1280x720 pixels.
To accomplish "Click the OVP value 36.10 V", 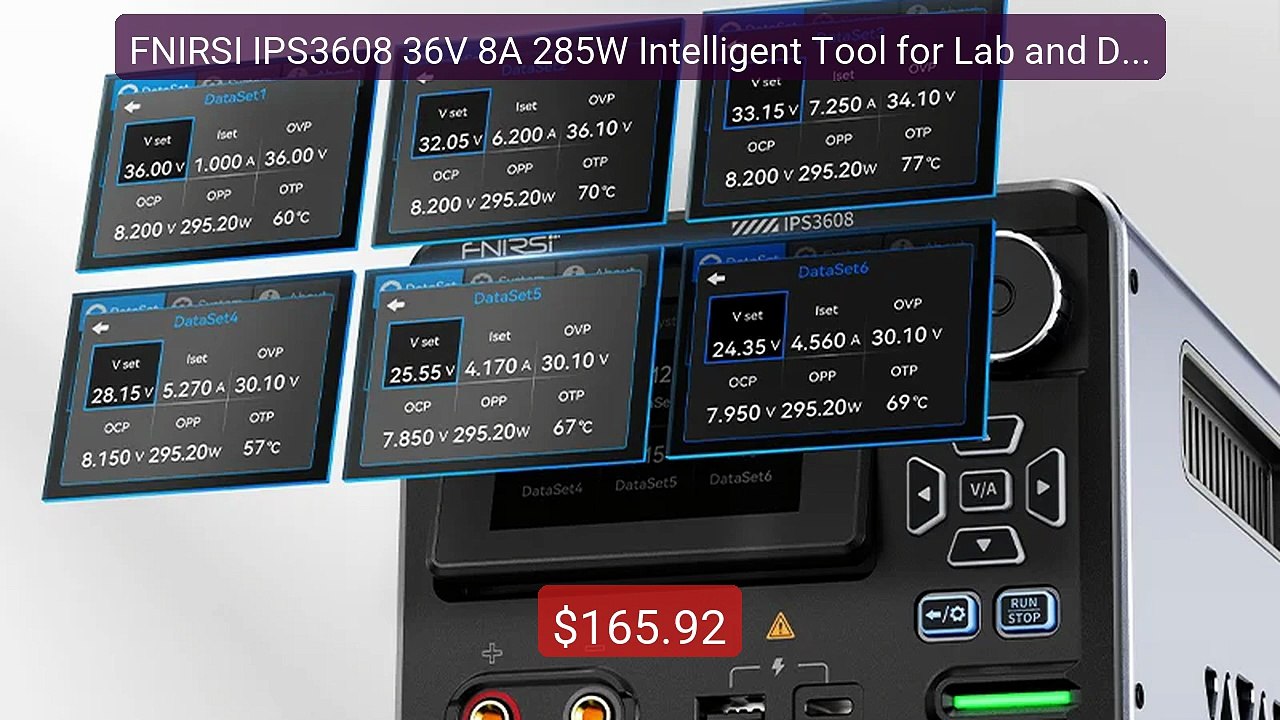I will 599,128.
